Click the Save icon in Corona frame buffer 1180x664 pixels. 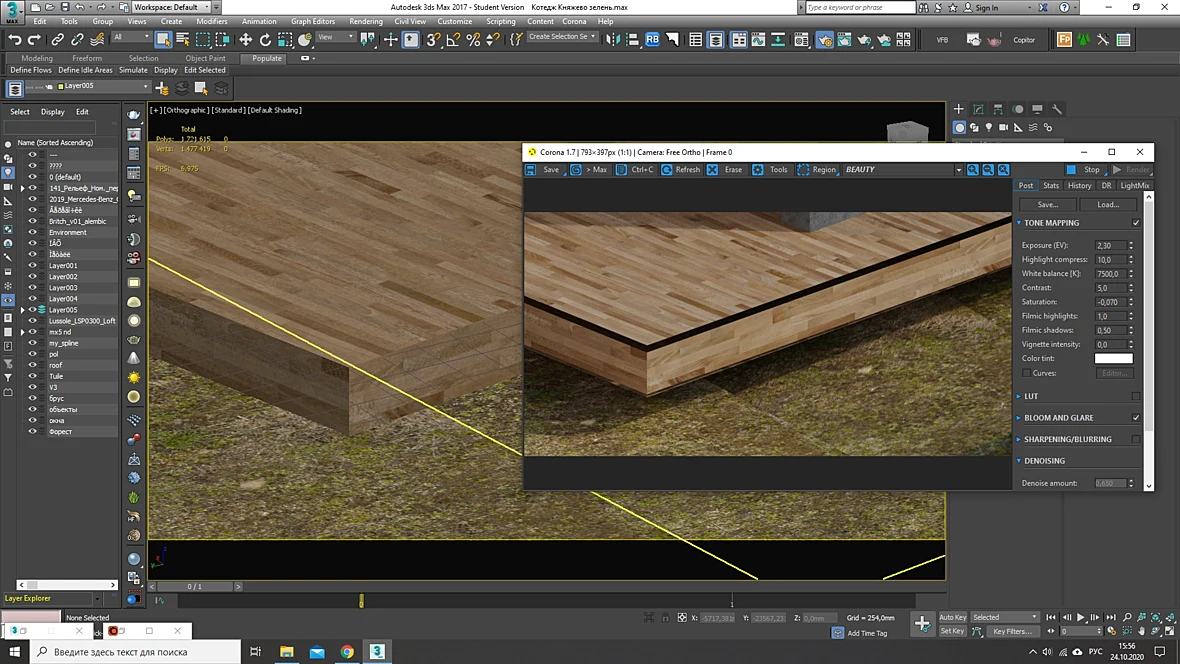(531, 169)
